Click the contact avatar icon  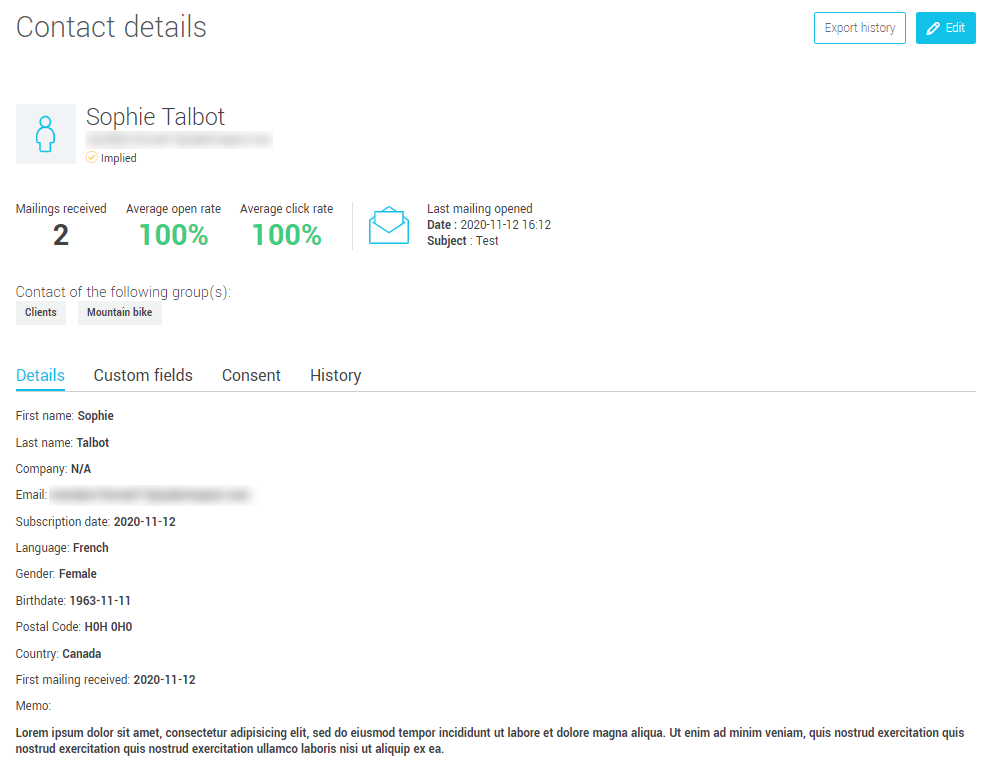pos(45,134)
